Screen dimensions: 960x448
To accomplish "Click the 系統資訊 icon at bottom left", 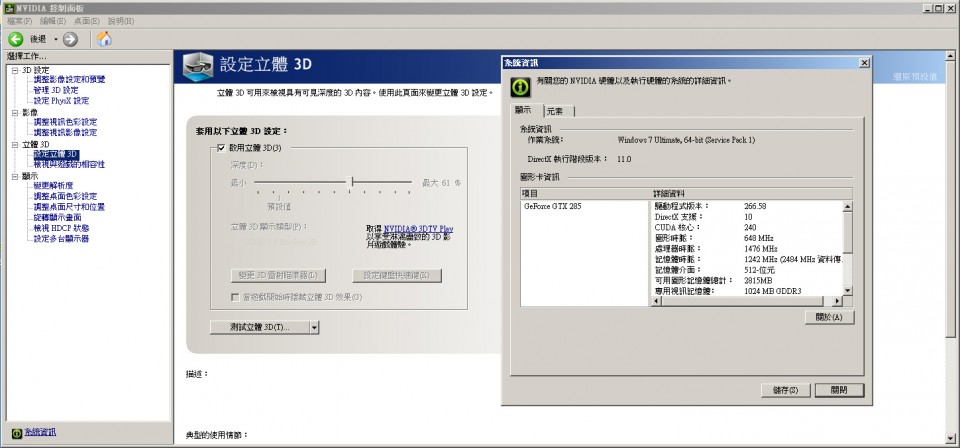I will (x=17, y=433).
